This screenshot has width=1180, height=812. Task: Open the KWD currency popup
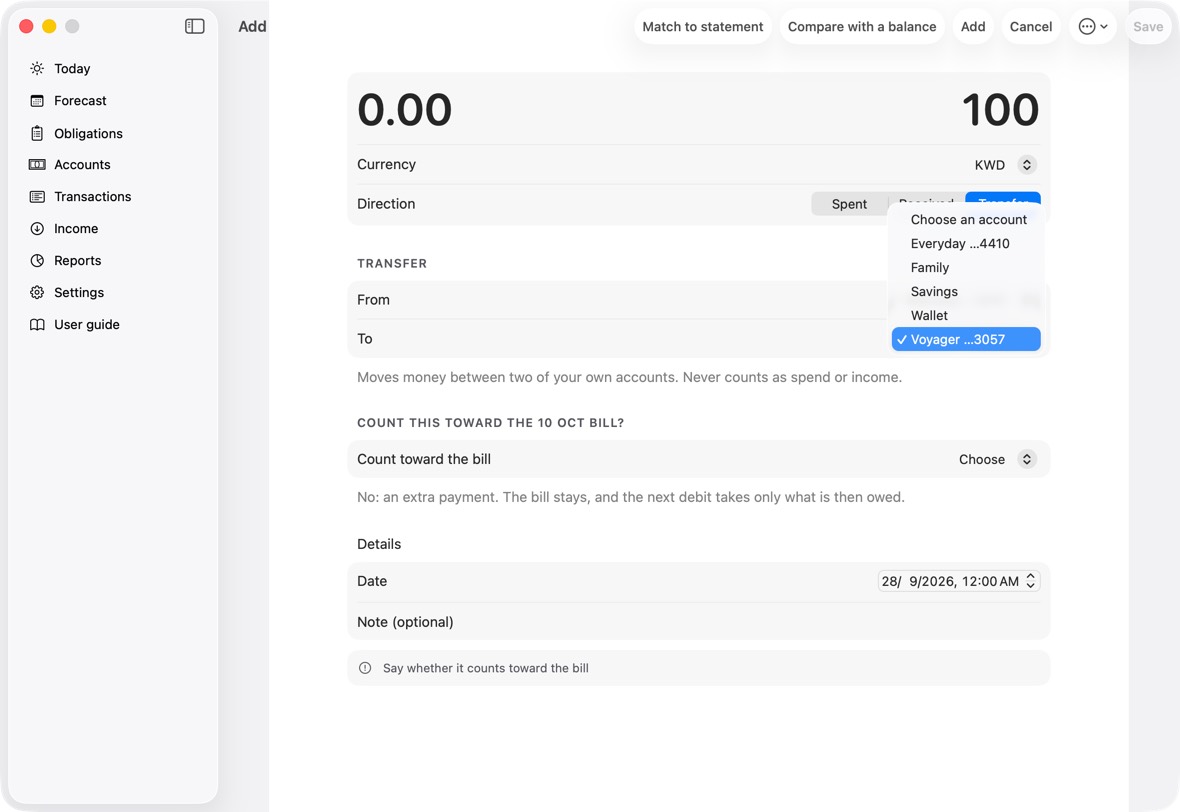coord(1005,165)
